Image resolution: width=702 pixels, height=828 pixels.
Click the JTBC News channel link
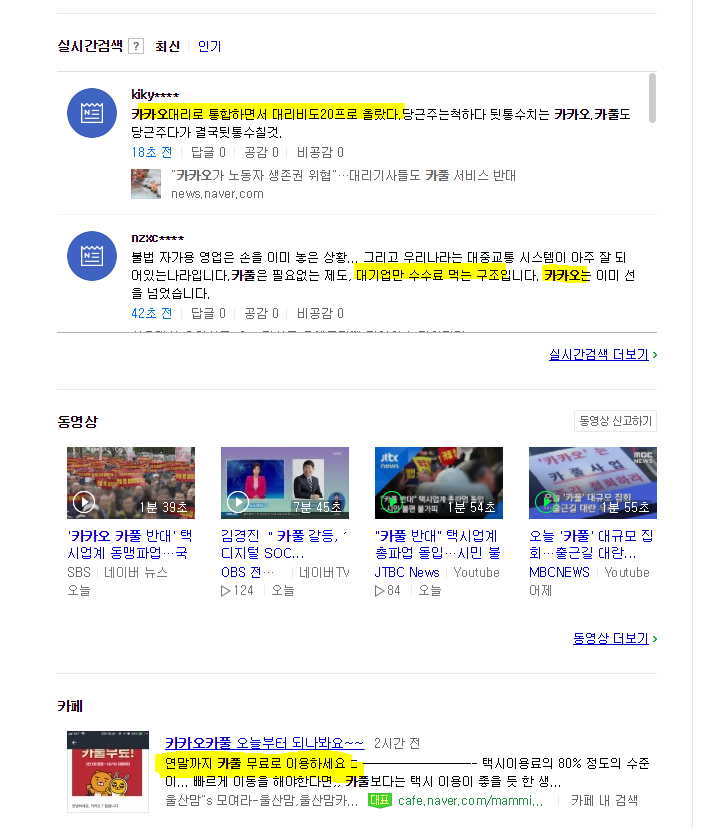407,572
